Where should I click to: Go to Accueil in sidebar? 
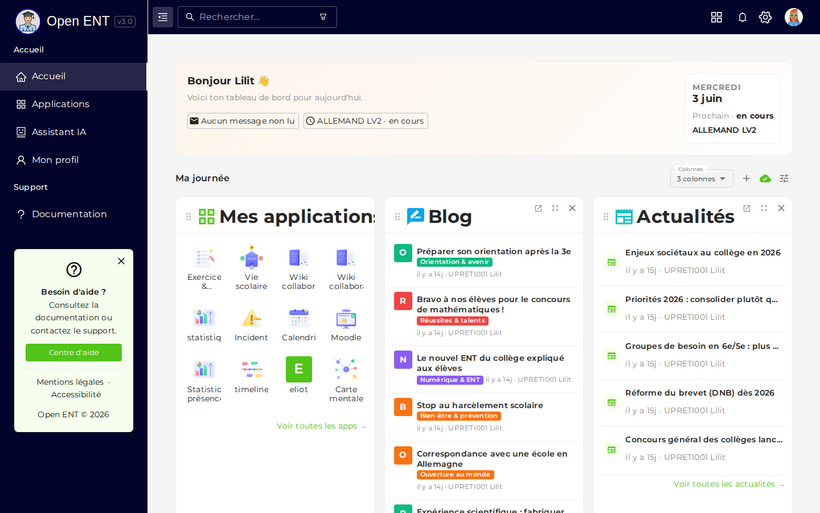(73, 76)
